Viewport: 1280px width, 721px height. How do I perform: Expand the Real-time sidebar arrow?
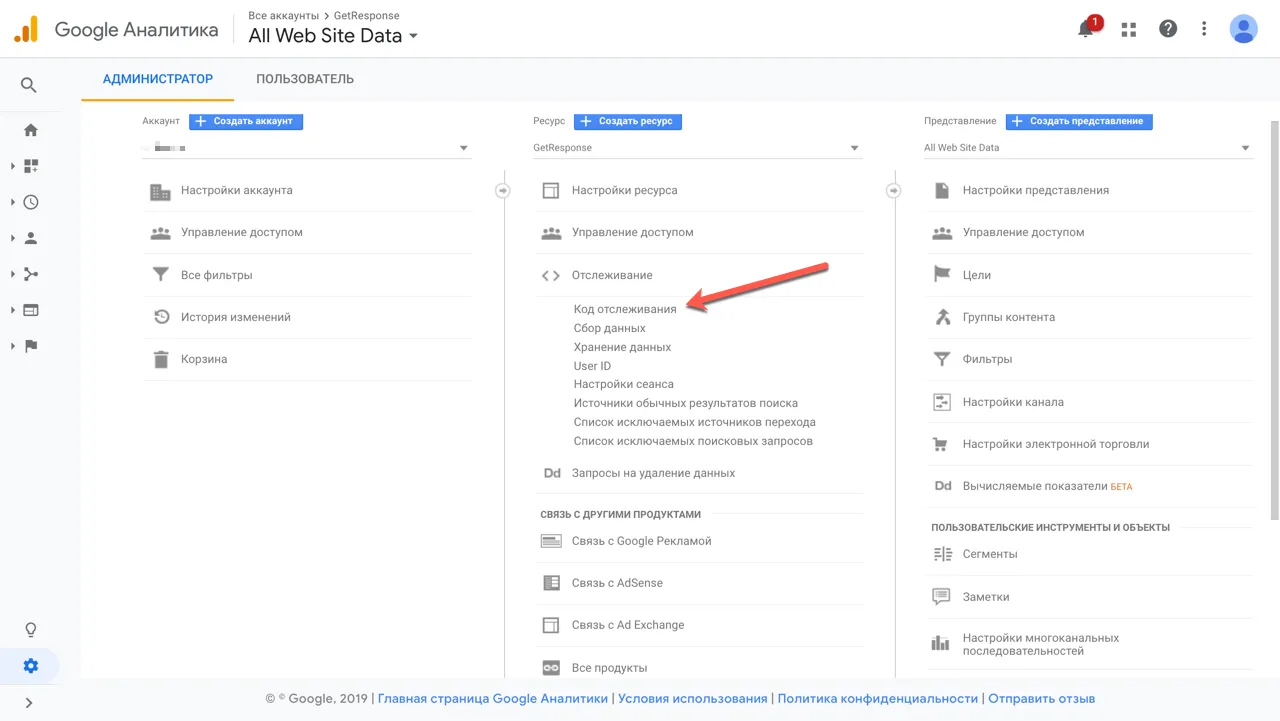click(13, 202)
